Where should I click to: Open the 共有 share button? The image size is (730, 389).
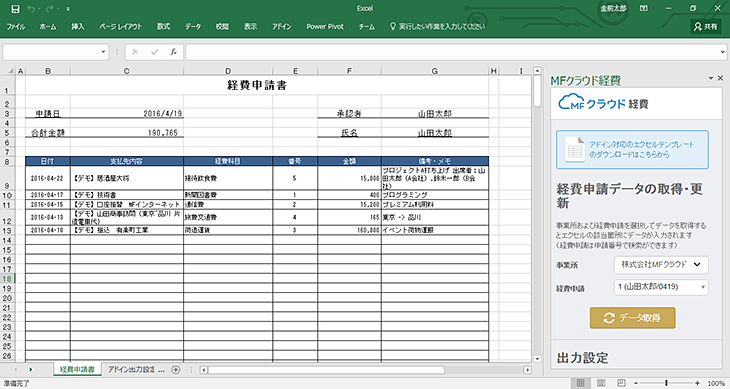[x=705, y=27]
